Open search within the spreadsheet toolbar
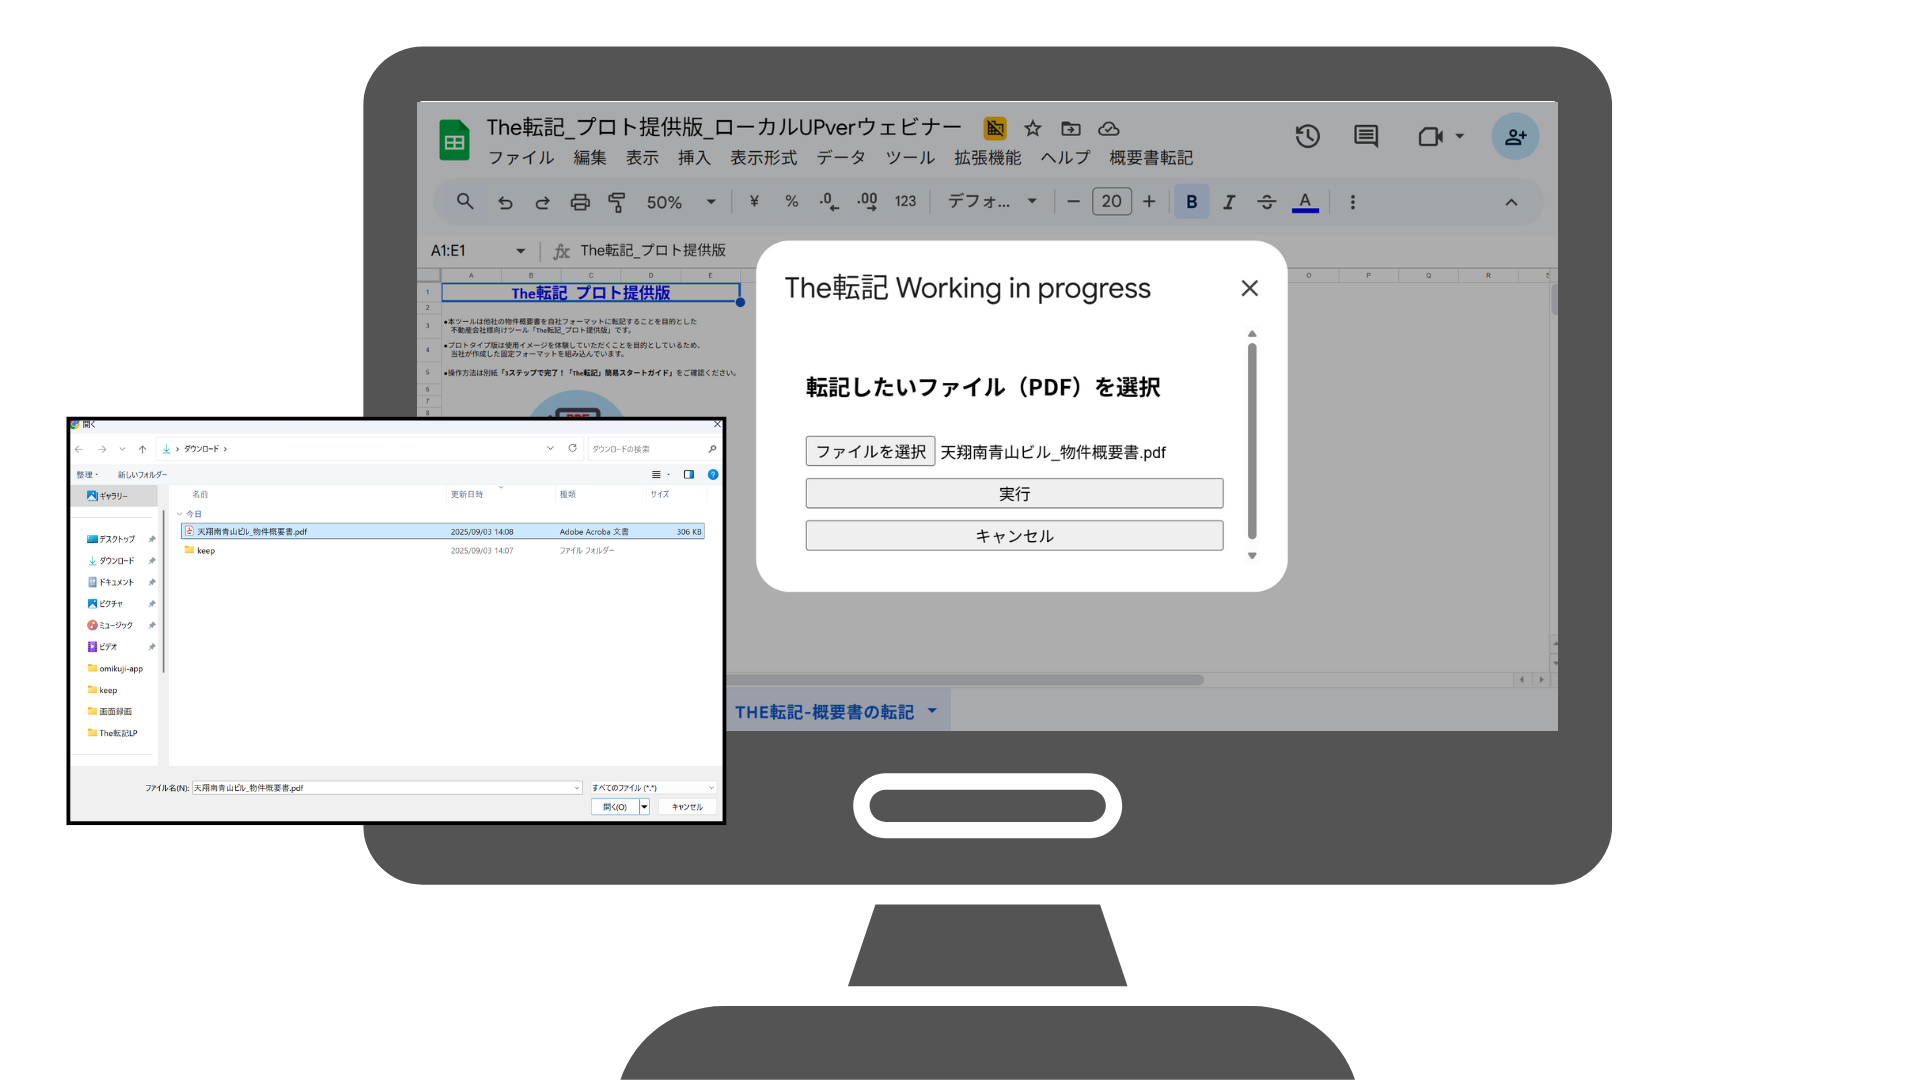Viewport: 1920px width, 1080px height. (x=465, y=201)
